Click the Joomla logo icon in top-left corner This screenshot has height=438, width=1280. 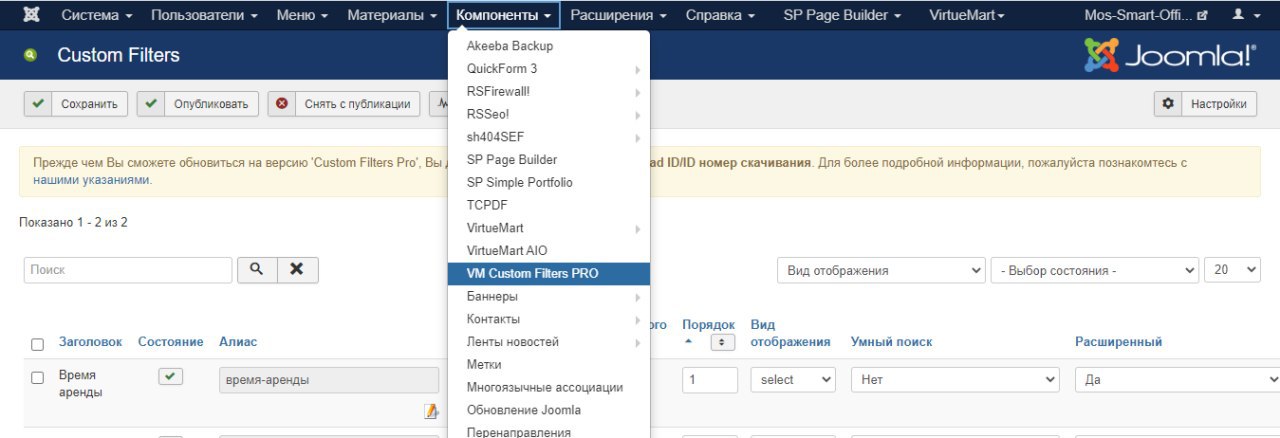click(x=31, y=16)
